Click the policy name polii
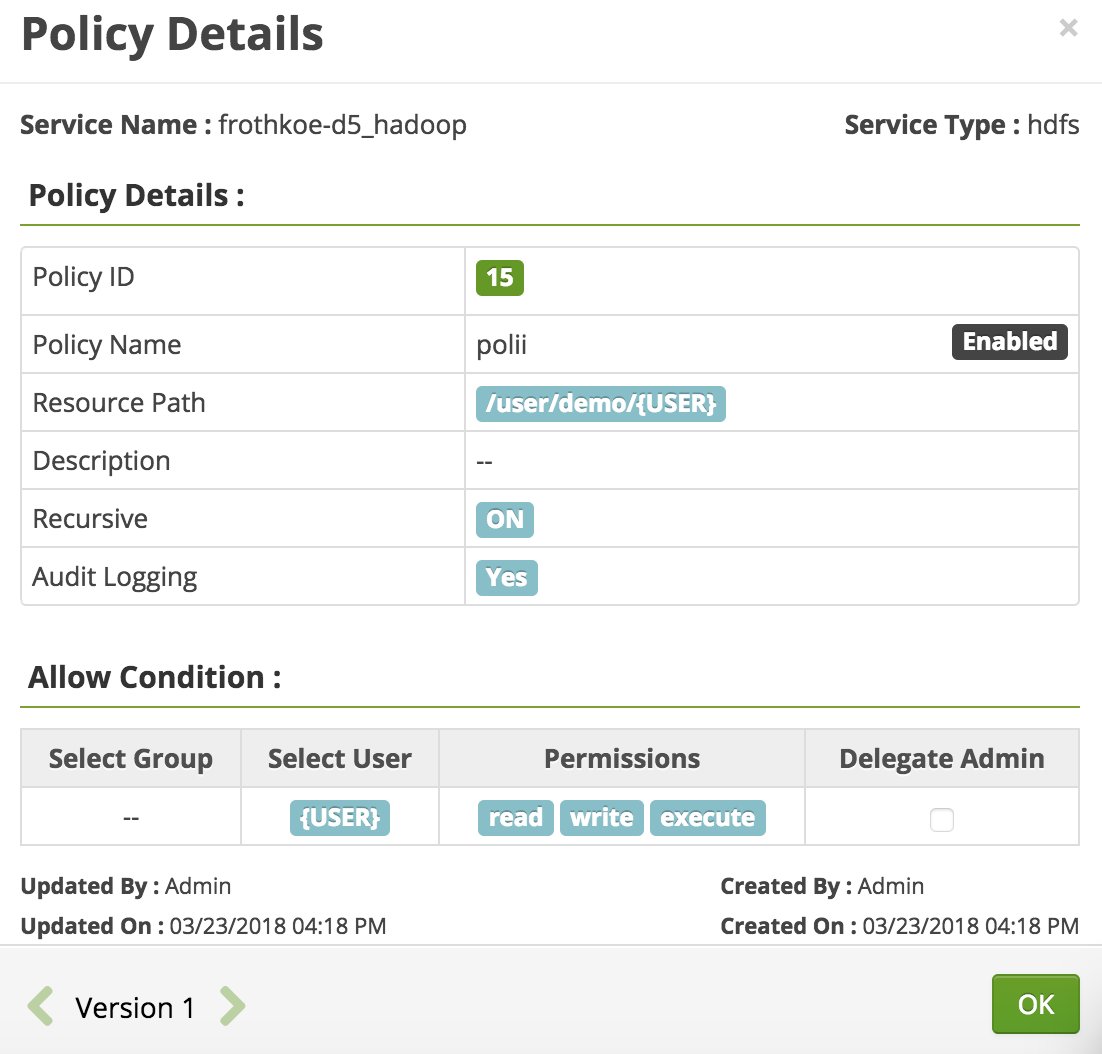The image size is (1102, 1054). click(x=502, y=346)
